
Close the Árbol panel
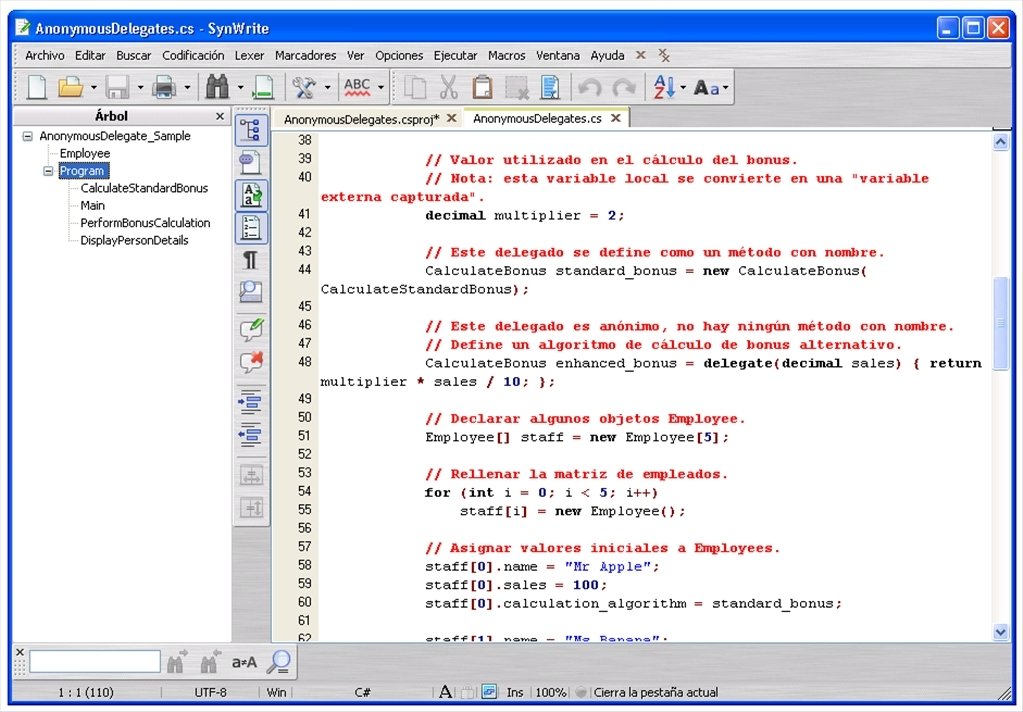[x=220, y=116]
